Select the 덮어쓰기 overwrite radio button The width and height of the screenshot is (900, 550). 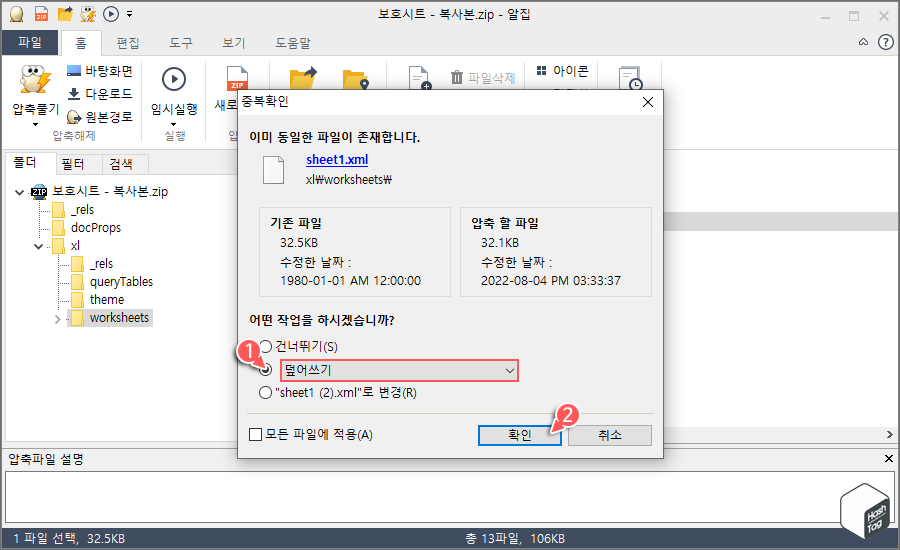pyautogui.click(x=265, y=370)
